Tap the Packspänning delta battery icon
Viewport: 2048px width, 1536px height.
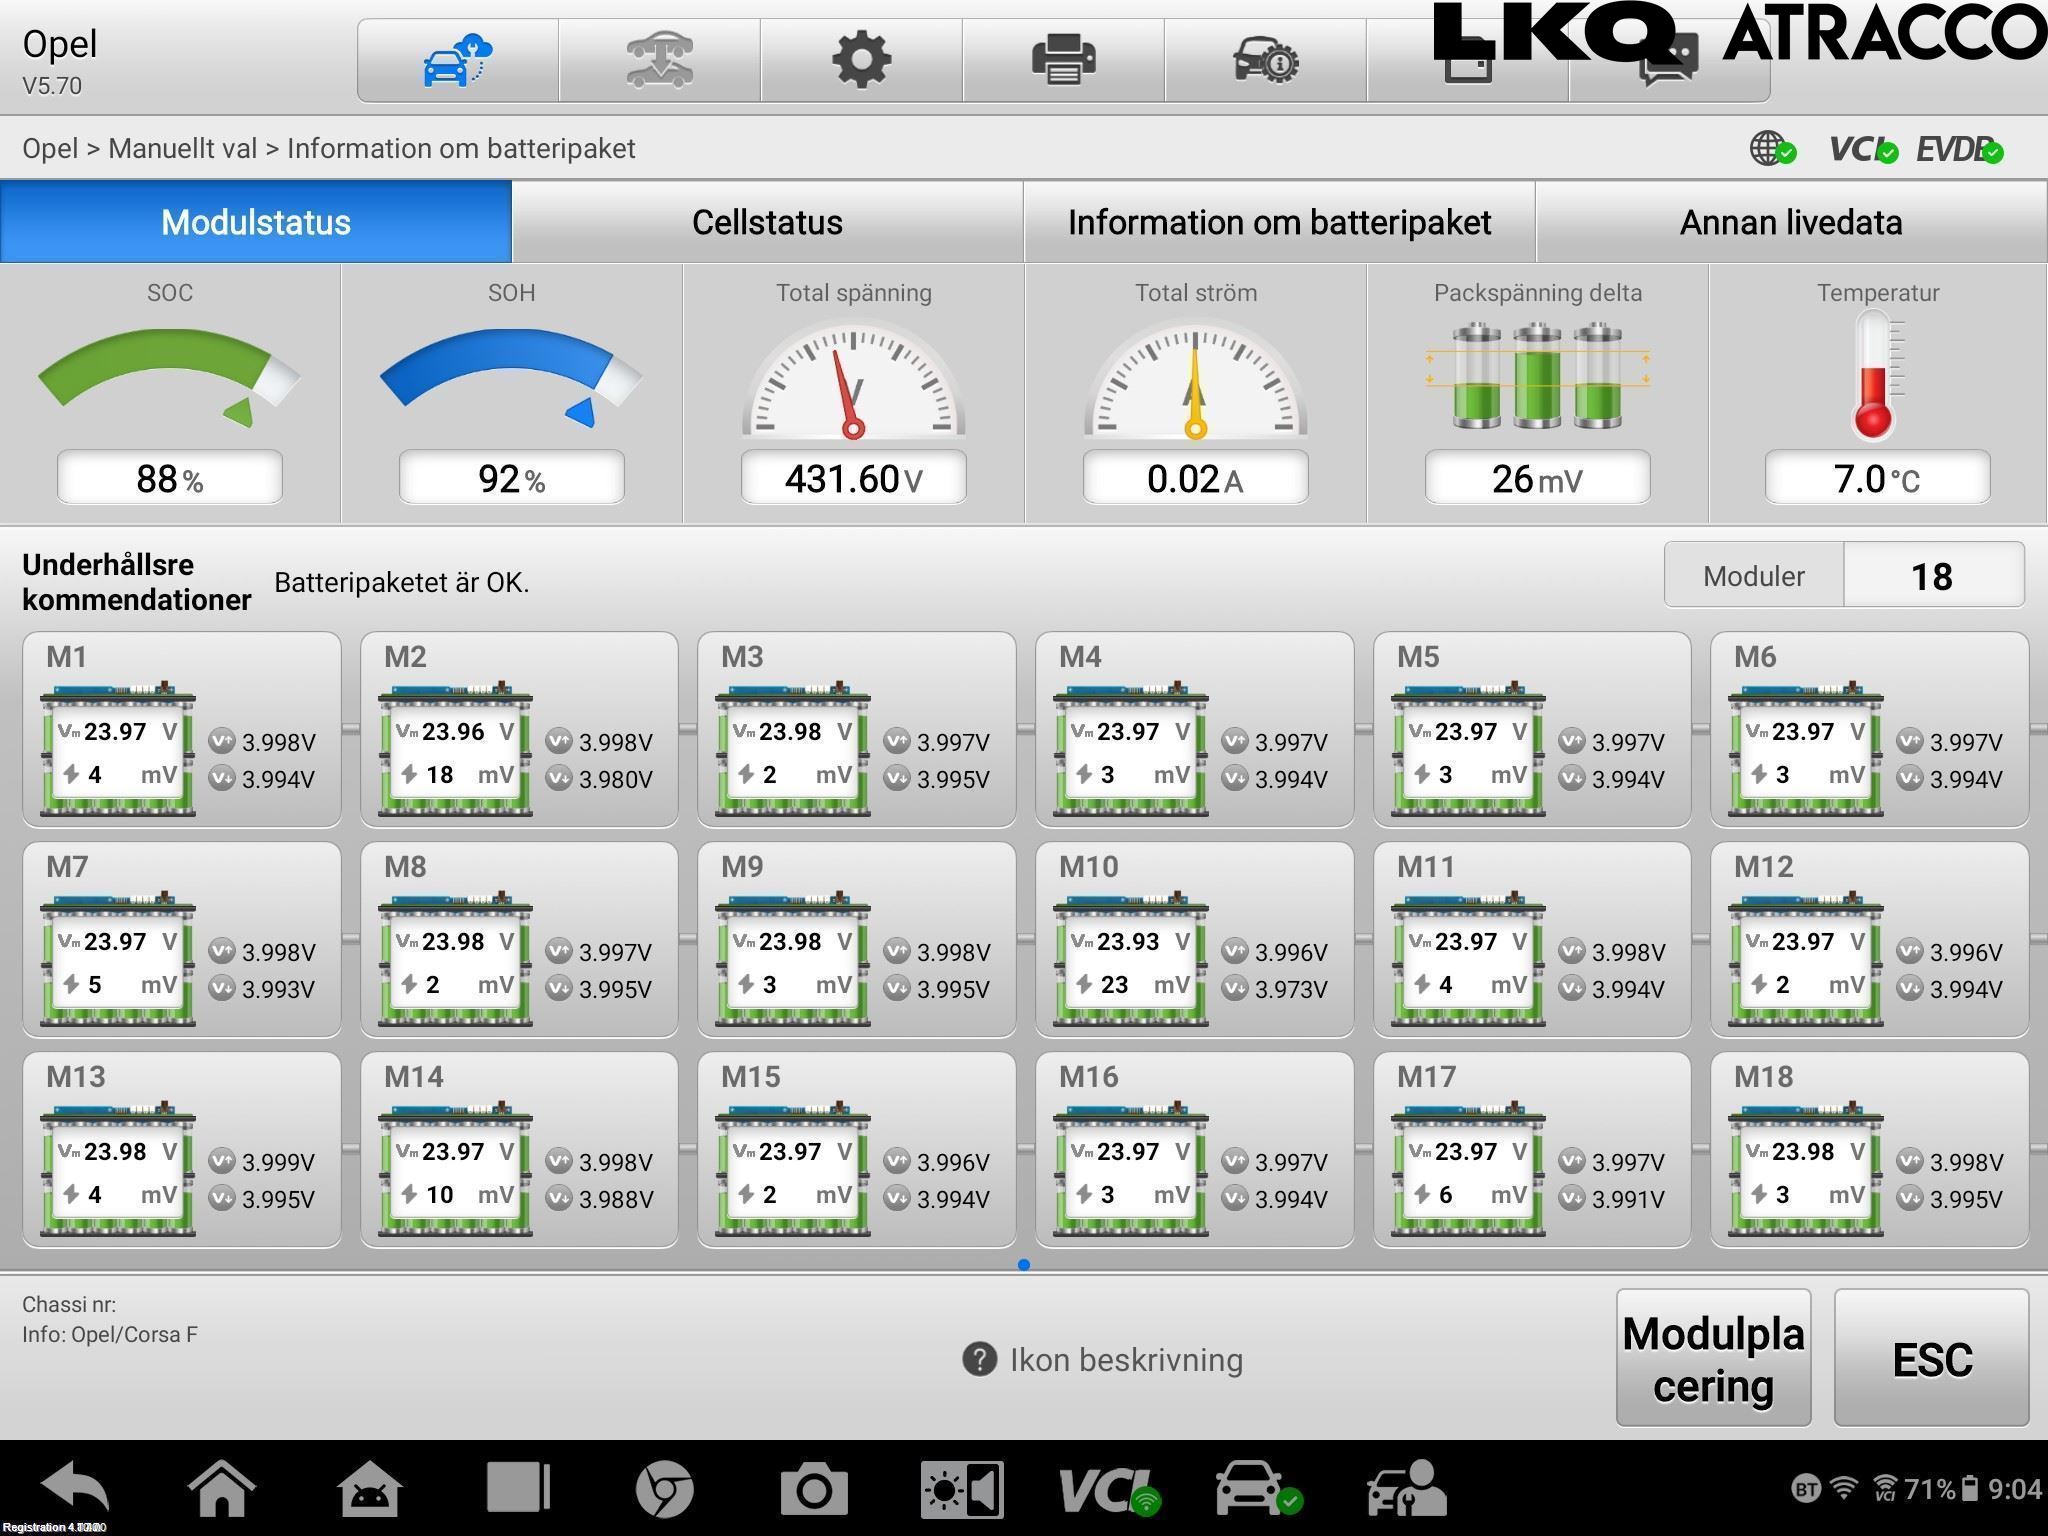click(x=1537, y=376)
